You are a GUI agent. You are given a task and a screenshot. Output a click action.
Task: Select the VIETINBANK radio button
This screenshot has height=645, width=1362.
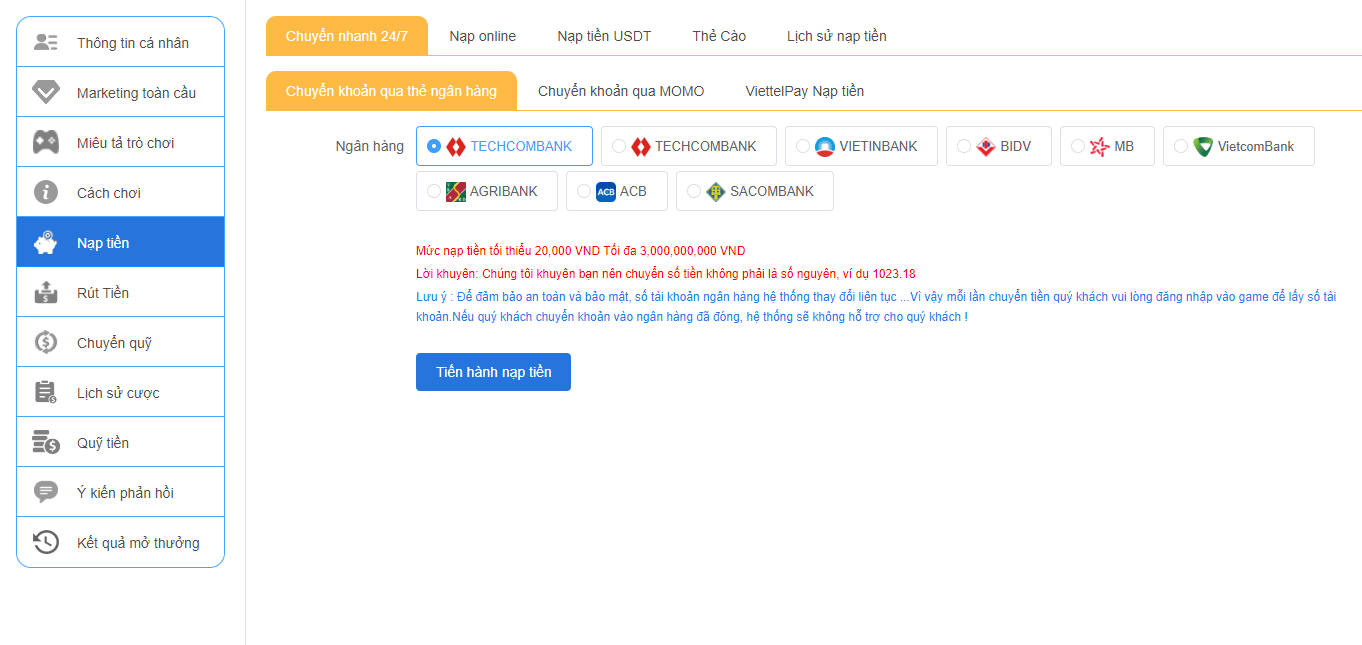click(803, 146)
